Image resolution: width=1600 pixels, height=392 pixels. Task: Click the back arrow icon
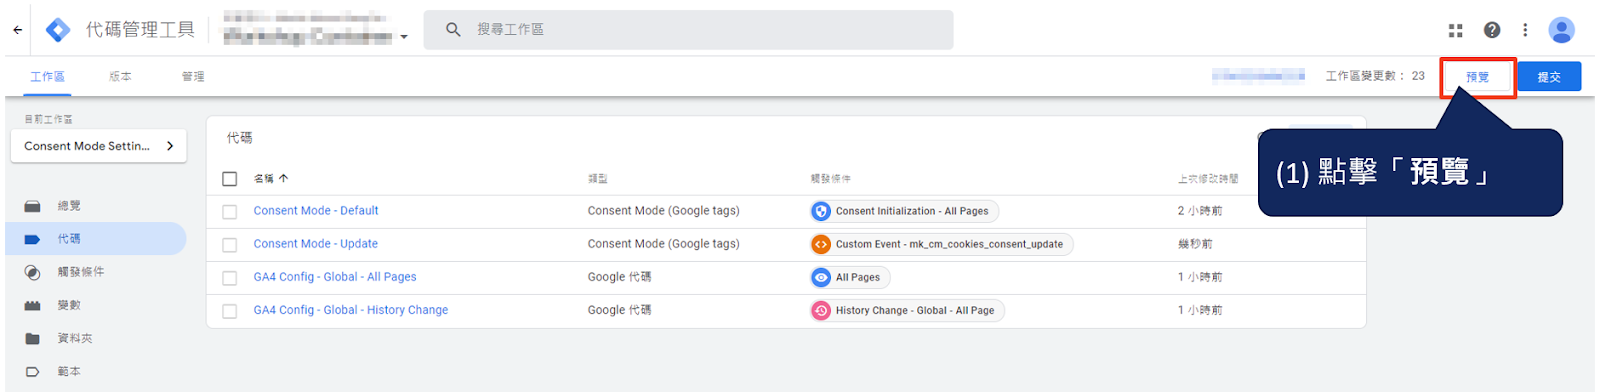click(x=18, y=30)
